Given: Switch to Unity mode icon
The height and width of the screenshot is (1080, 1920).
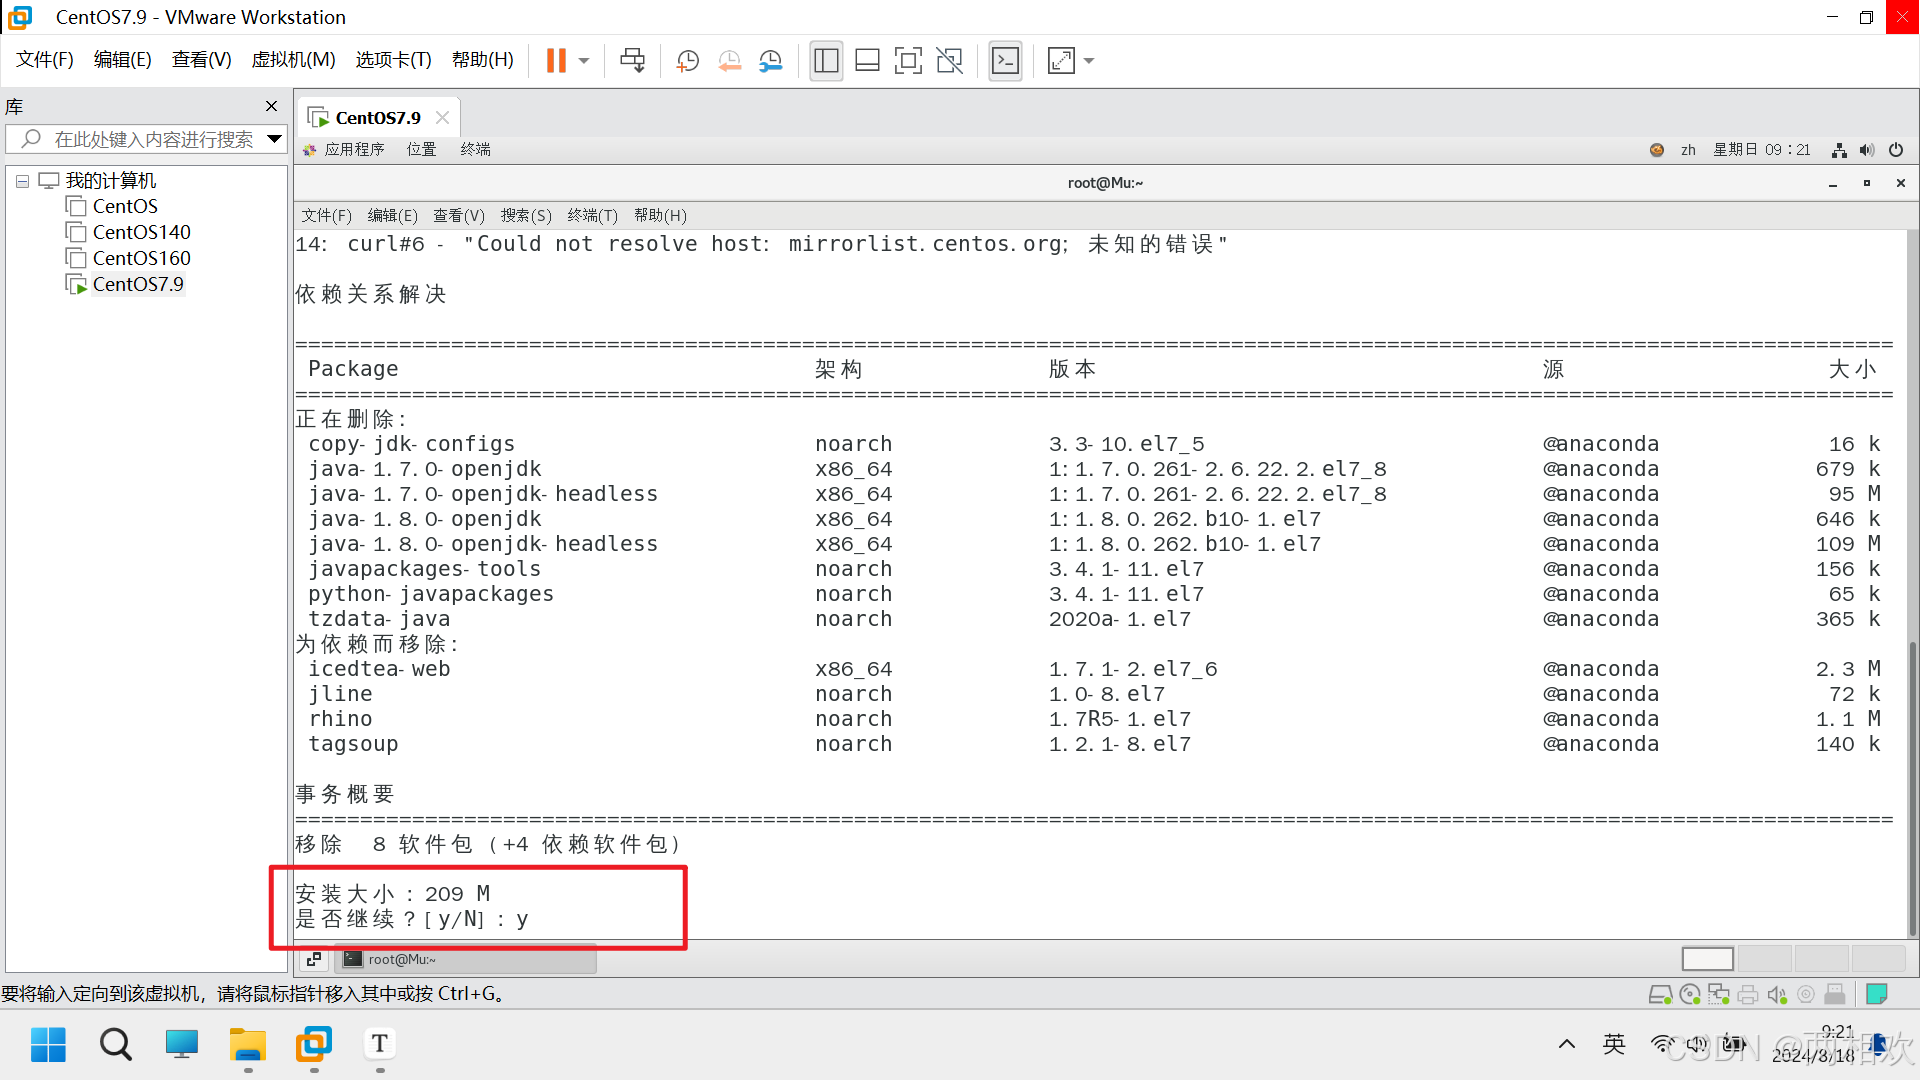Looking at the screenshot, I should click(949, 61).
